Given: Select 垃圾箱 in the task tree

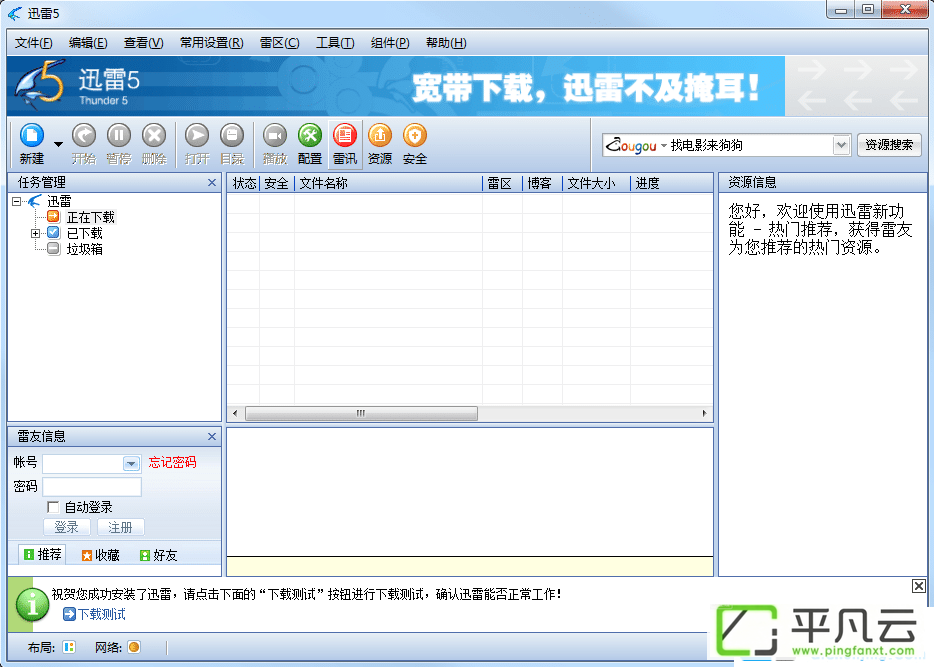Looking at the screenshot, I should pos(85,250).
